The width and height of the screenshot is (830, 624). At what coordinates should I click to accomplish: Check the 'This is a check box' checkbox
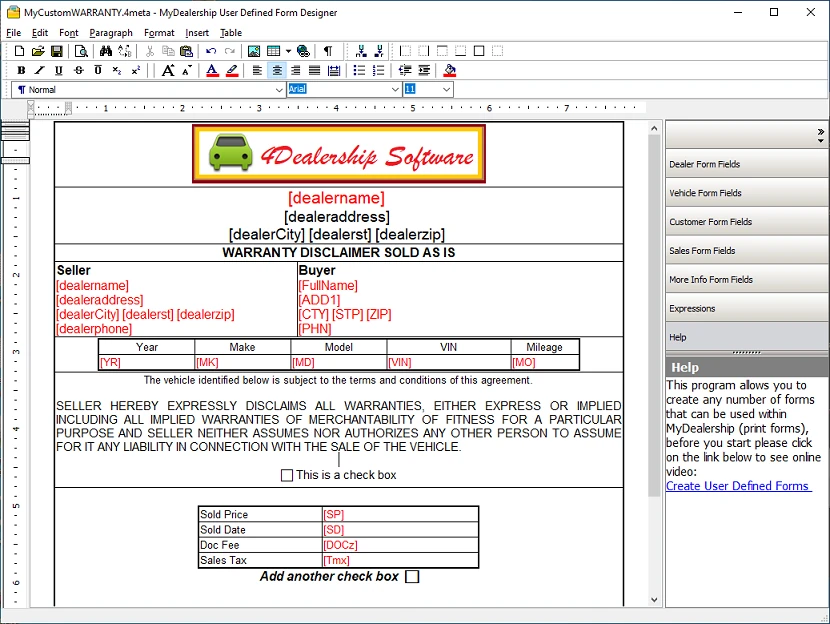click(x=287, y=475)
